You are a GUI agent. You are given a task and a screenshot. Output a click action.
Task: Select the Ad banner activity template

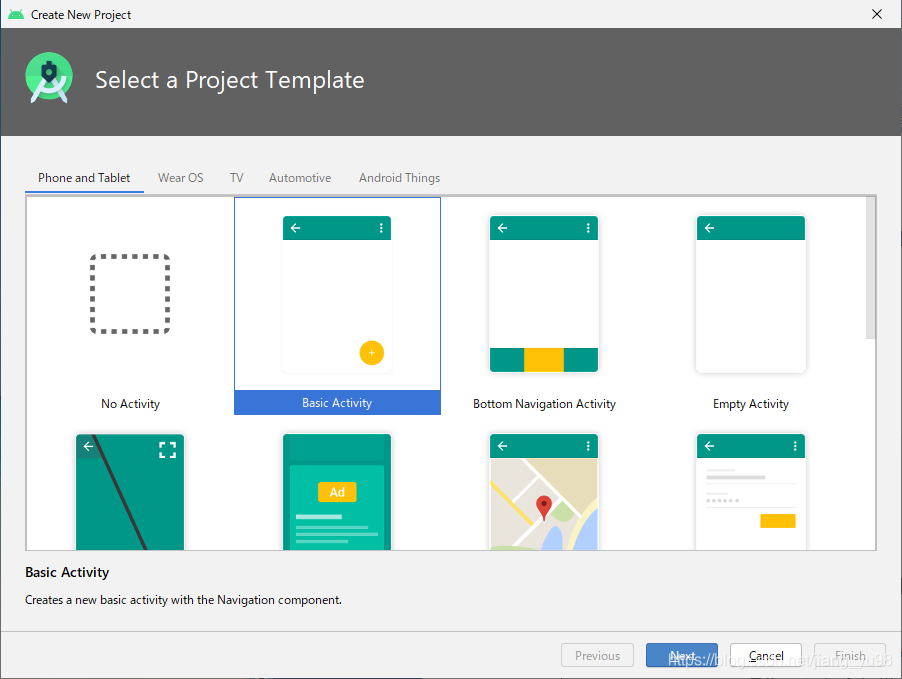point(337,492)
